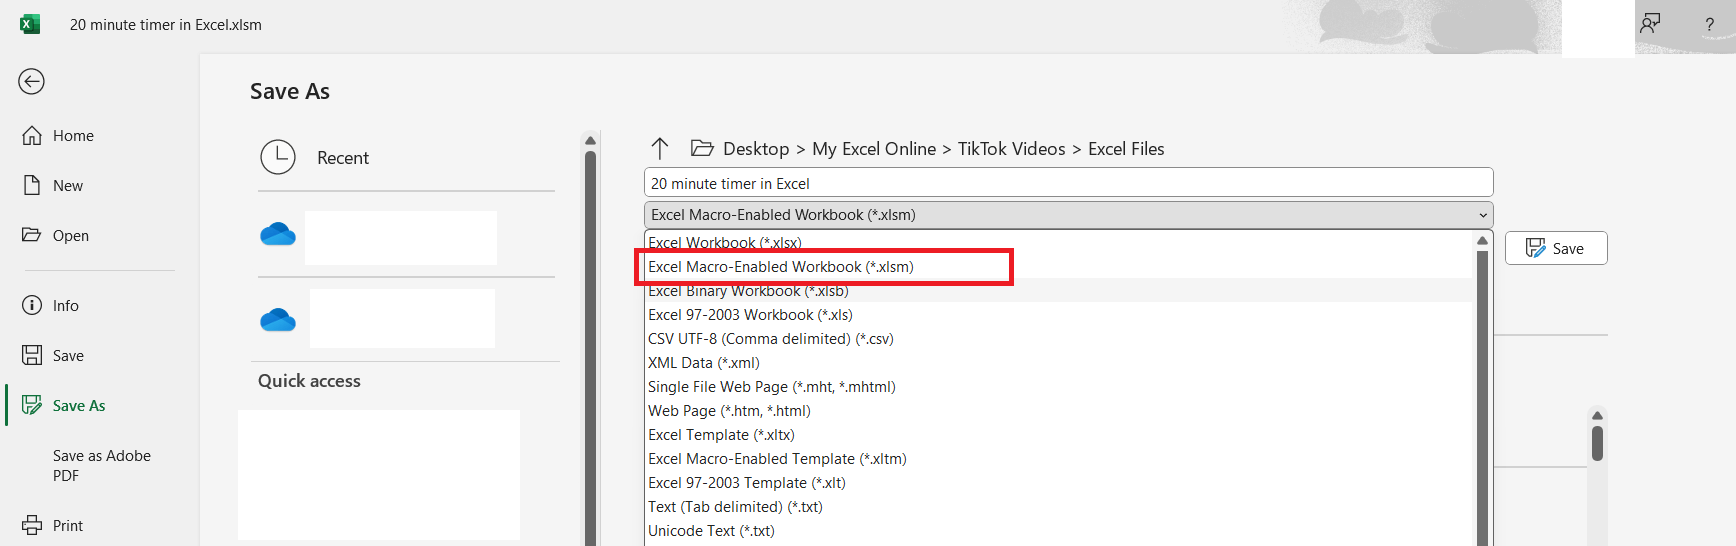Choose Excel Template (*.xltx)

click(1059, 435)
